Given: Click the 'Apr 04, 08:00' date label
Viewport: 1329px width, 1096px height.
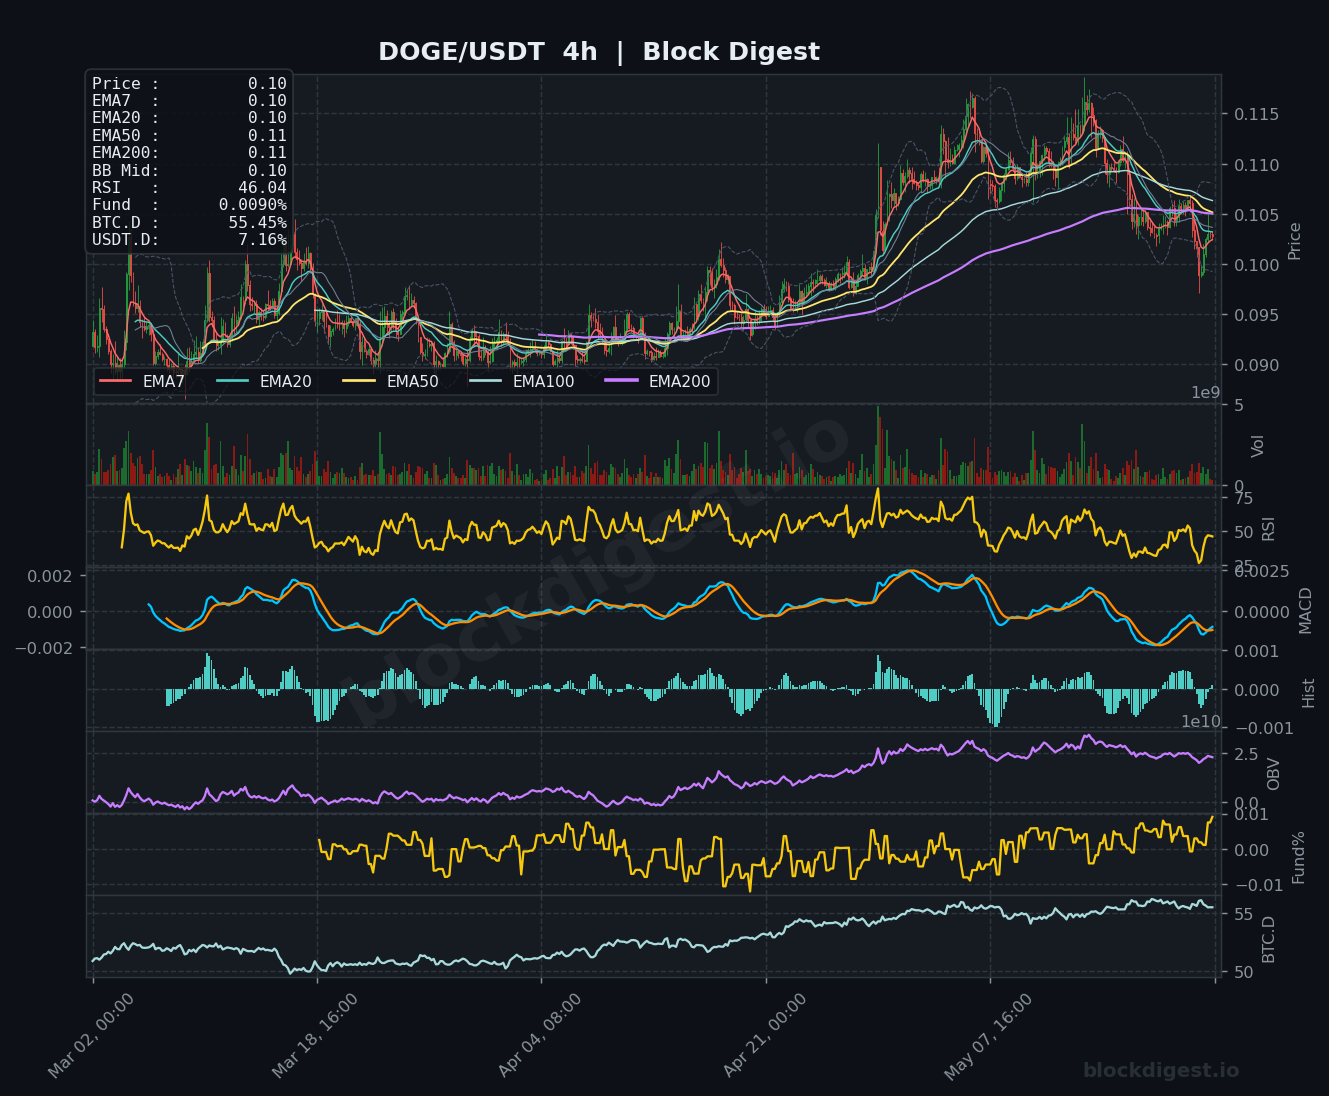Looking at the screenshot, I should [540, 1036].
